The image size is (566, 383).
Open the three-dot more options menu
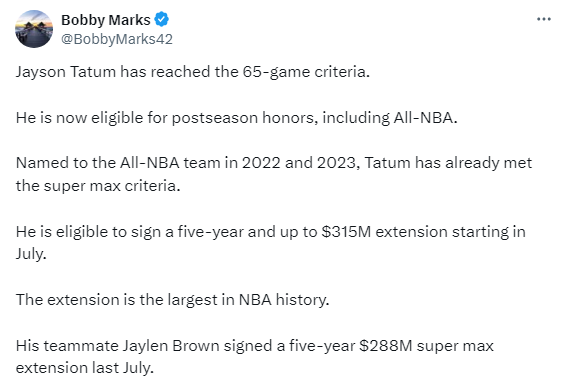click(544, 19)
